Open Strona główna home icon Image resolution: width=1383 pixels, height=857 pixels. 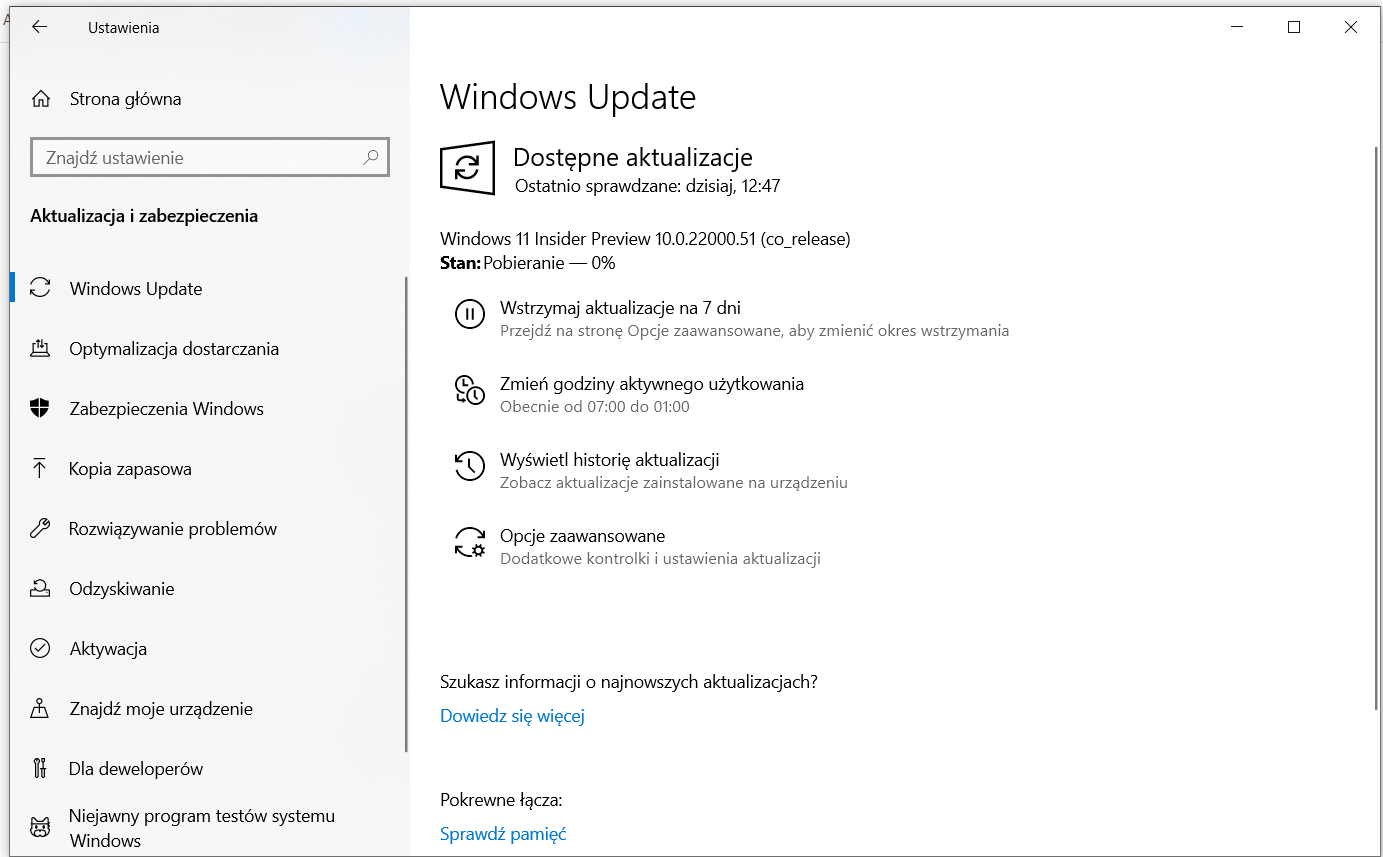[40, 99]
